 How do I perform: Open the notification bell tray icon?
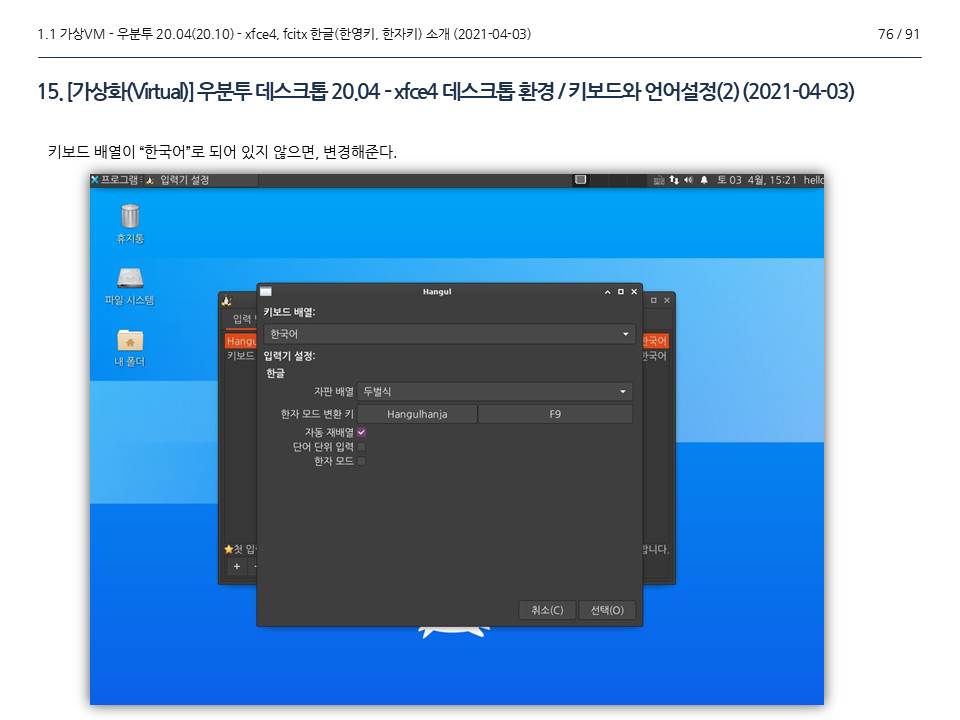coord(704,179)
